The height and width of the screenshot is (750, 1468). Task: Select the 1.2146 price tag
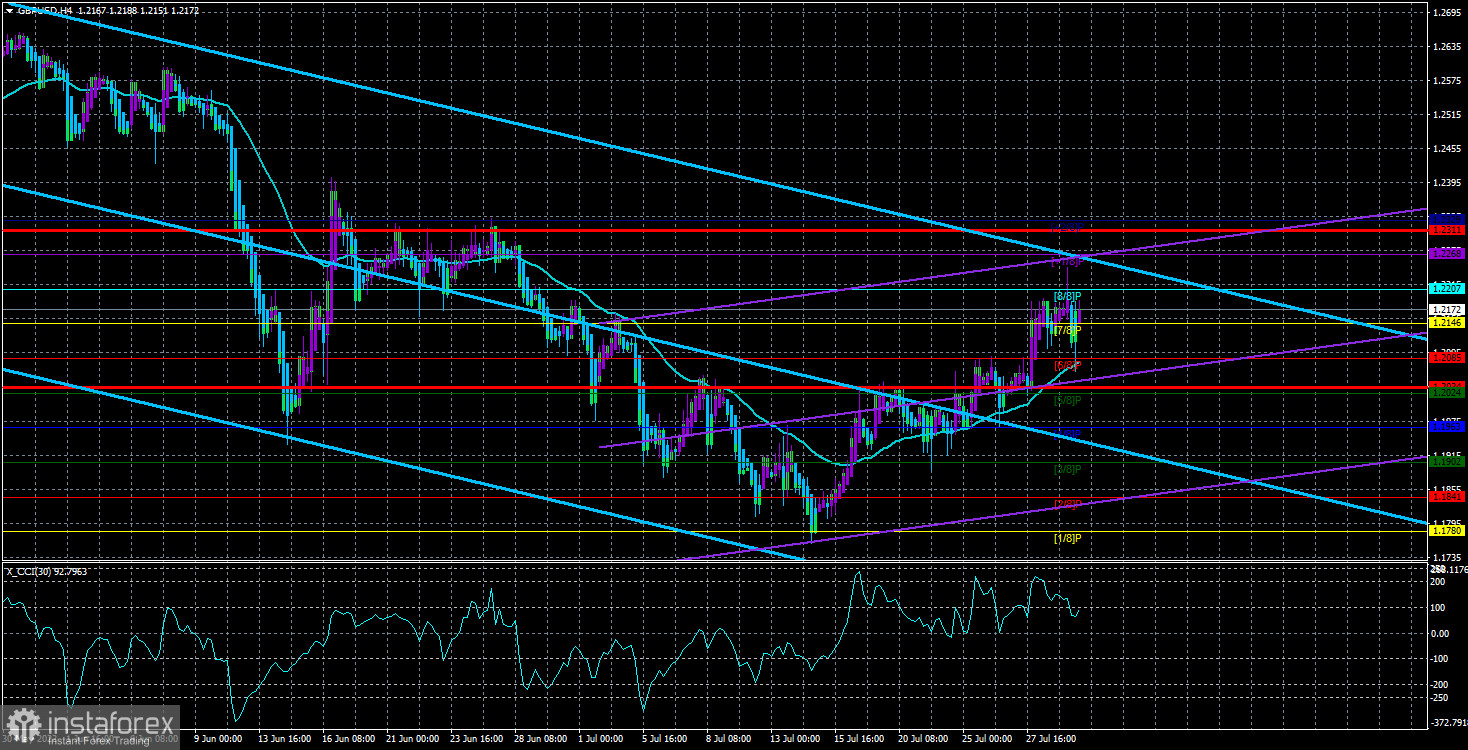point(1447,323)
